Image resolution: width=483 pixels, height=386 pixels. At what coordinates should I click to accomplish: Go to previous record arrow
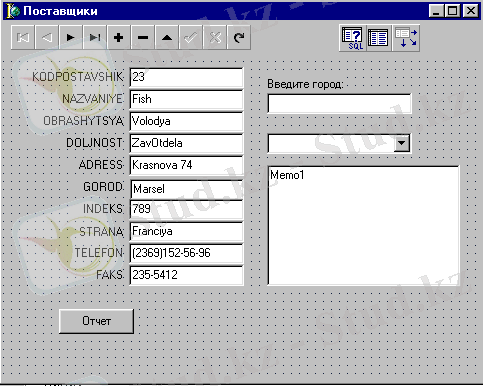point(47,37)
